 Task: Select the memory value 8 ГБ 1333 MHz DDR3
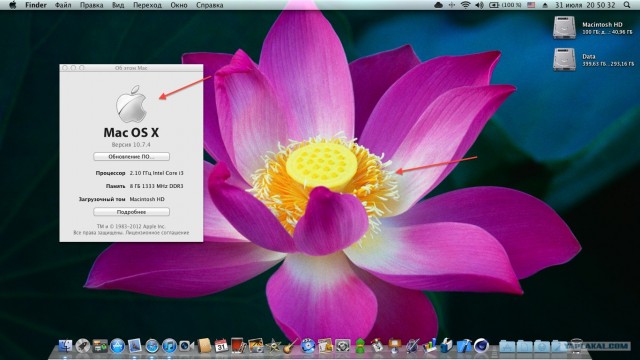(156, 186)
